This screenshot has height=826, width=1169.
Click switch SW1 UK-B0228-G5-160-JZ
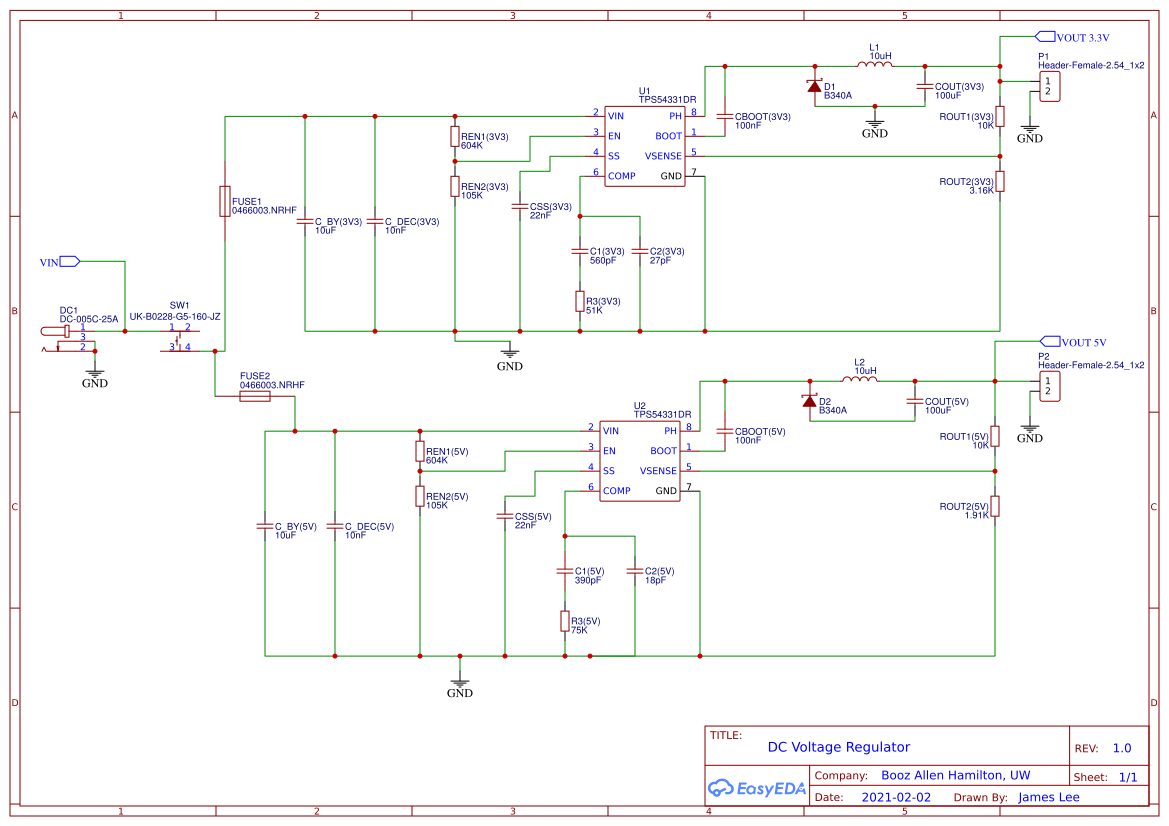(178, 340)
